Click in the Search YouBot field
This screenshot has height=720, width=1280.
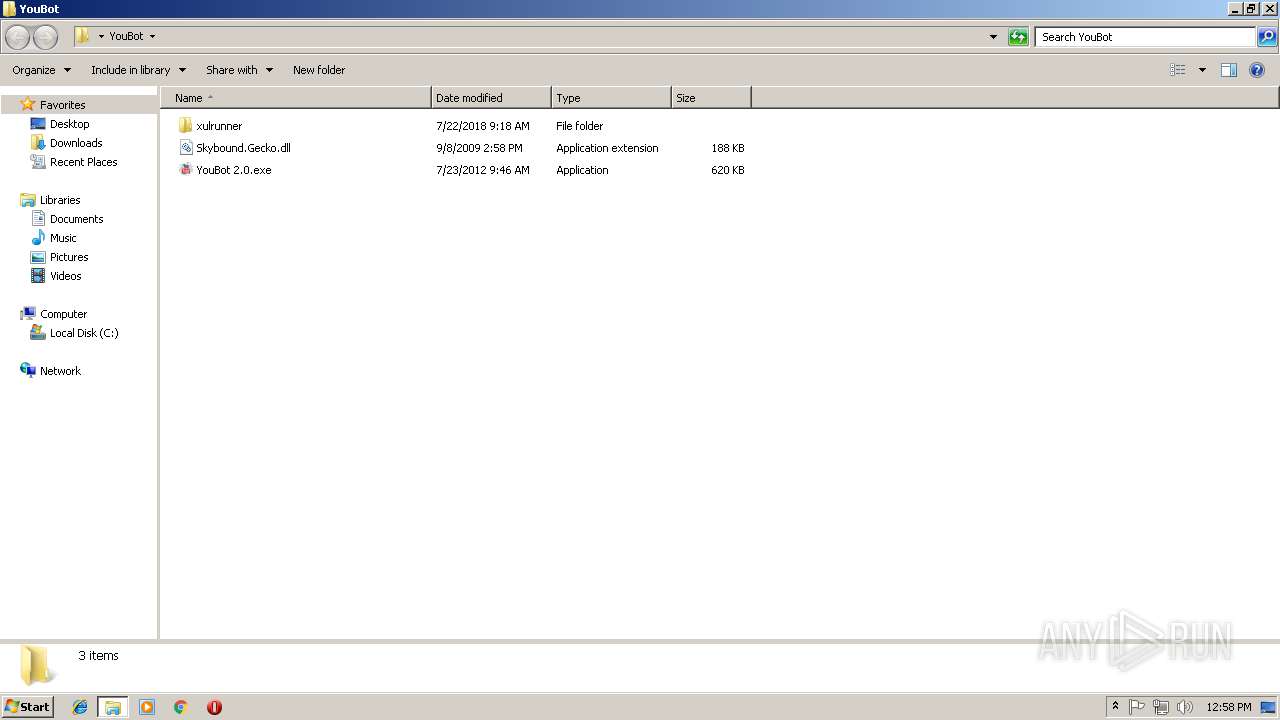click(x=1145, y=37)
